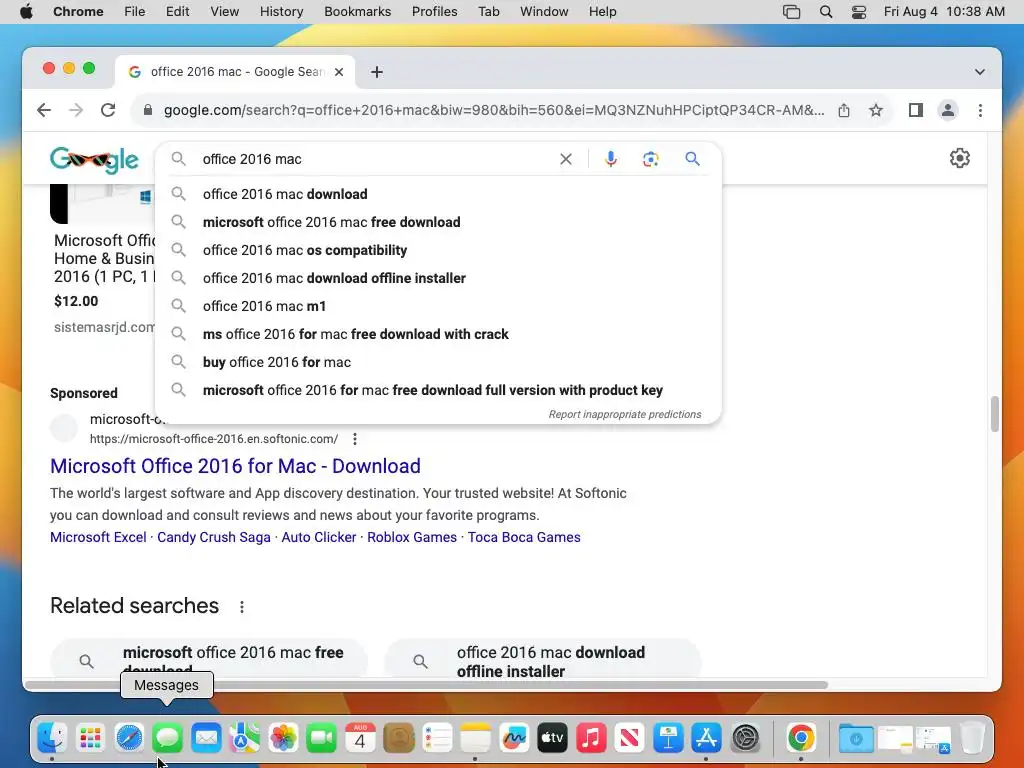Image resolution: width=1024 pixels, height=768 pixels.
Task: Open Chrome profile avatar menu
Action: (x=948, y=110)
